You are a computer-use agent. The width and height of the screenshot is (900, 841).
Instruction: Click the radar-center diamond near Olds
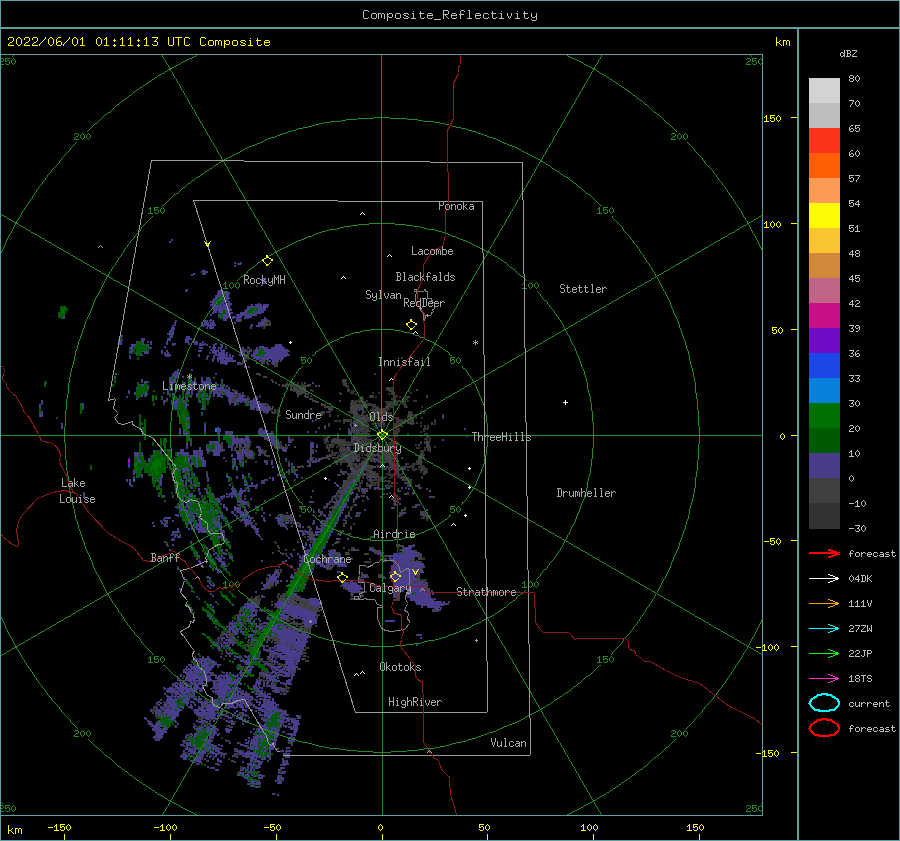[x=382, y=435]
